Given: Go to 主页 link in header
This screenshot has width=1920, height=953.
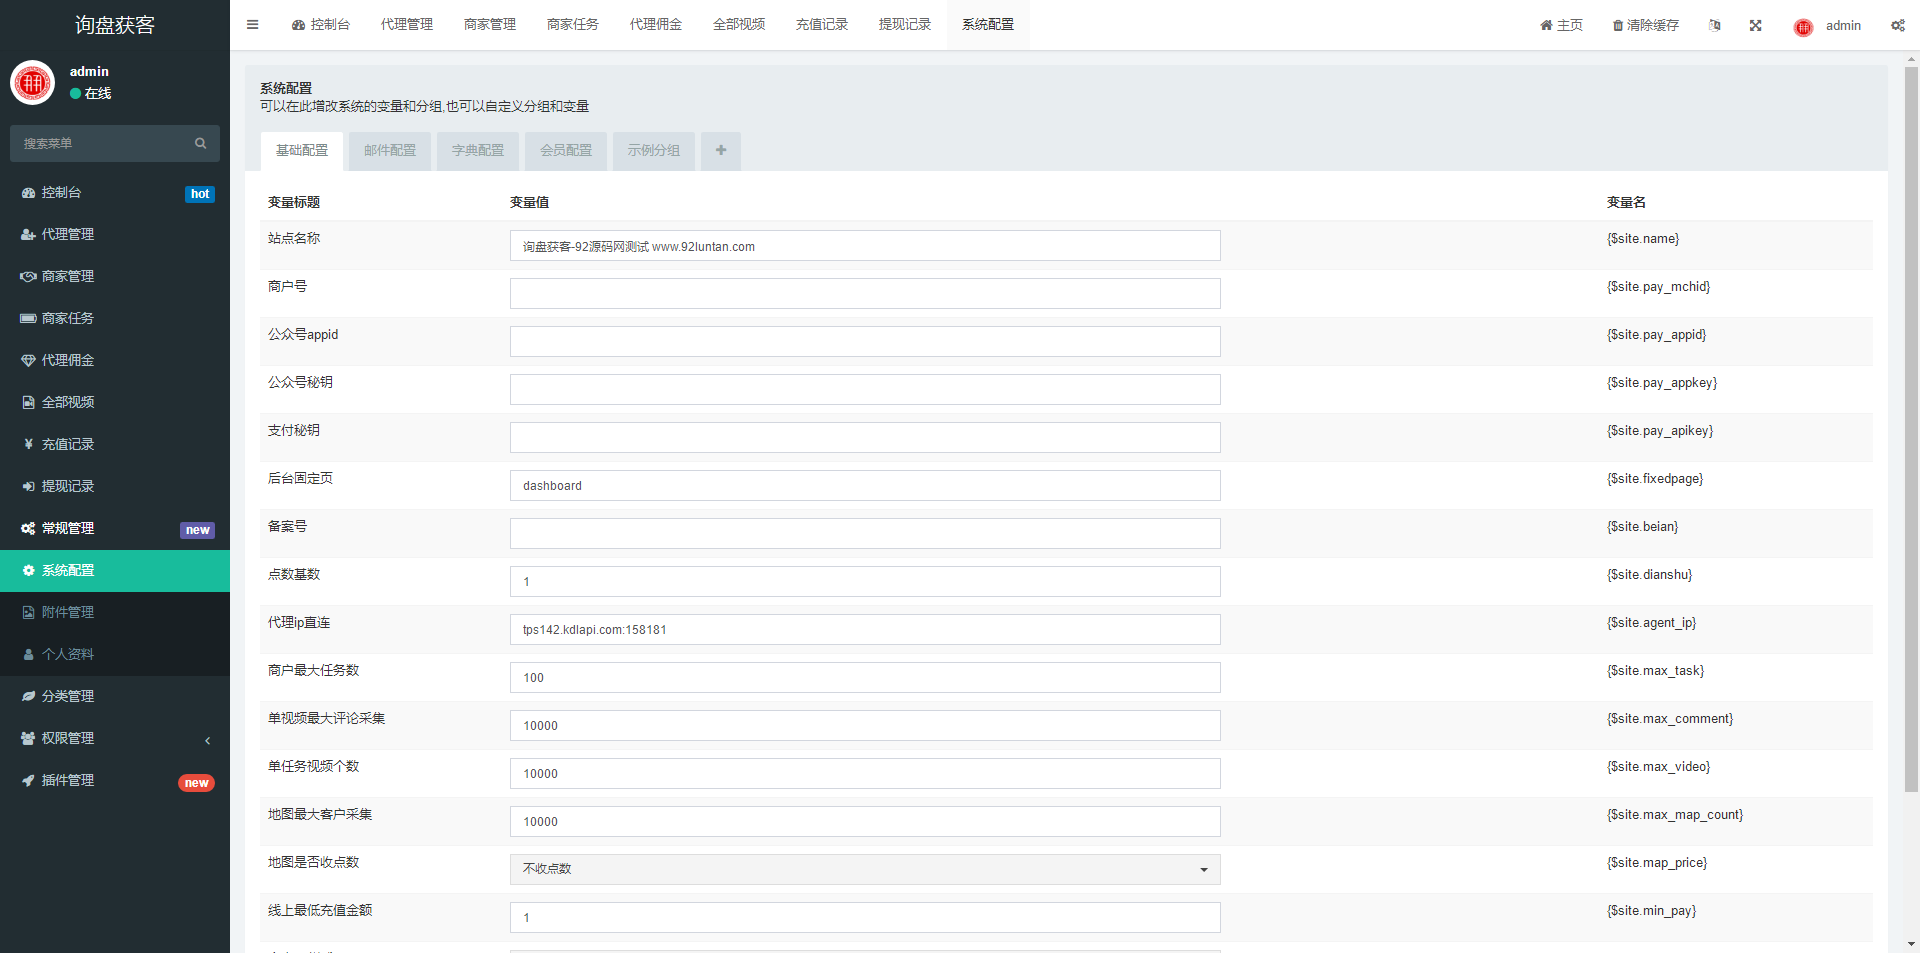Looking at the screenshot, I should point(1561,26).
